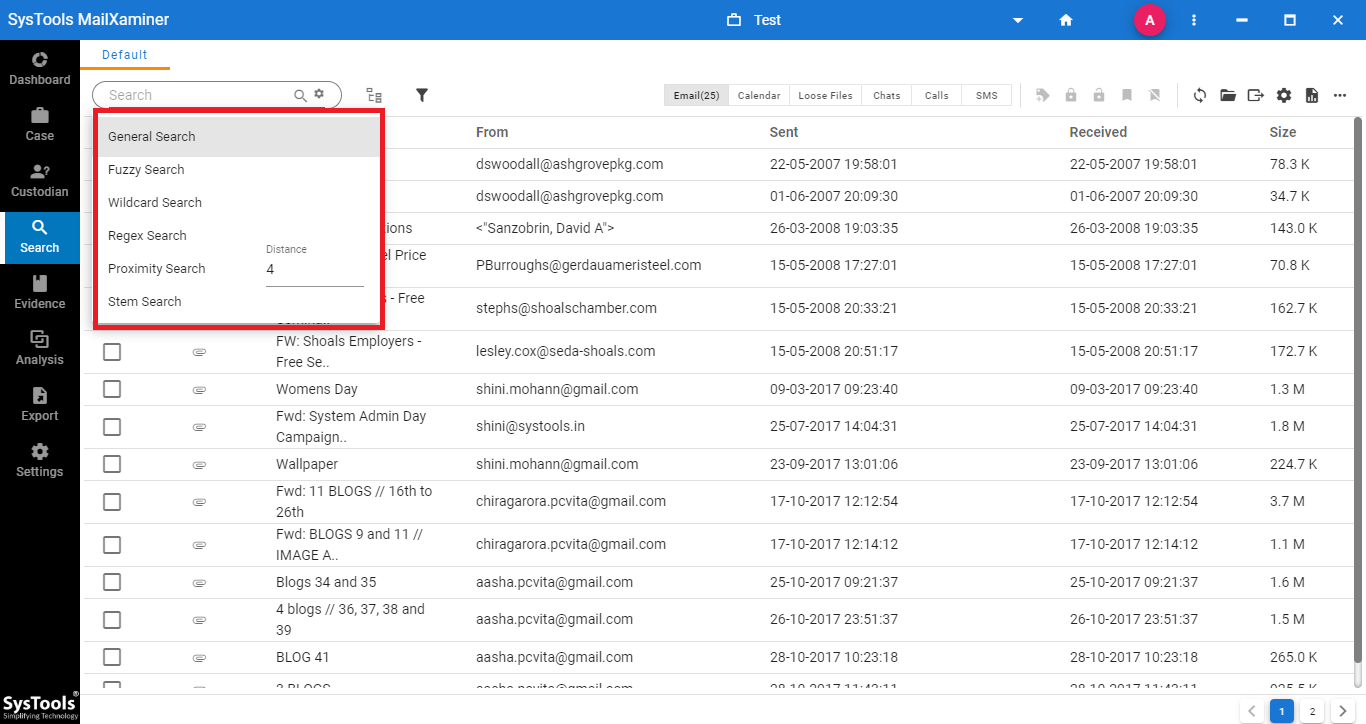Check 'Fwd: BLOGS 9 and 11' checkbox
The width and height of the screenshot is (1366, 724).
(x=112, y=545)
